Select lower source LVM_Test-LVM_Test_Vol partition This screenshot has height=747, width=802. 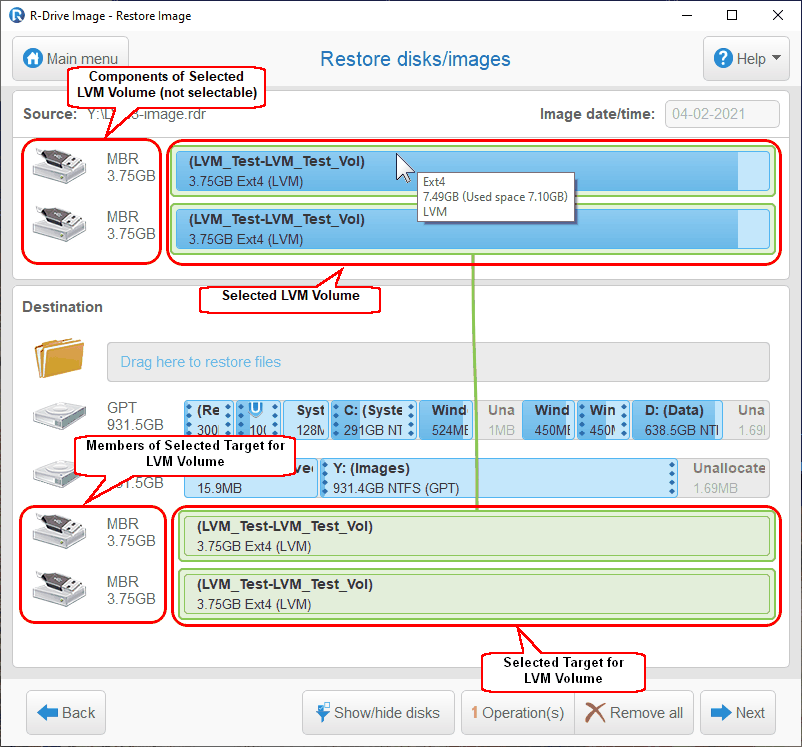pyautogui.click(x=472, y=229)
